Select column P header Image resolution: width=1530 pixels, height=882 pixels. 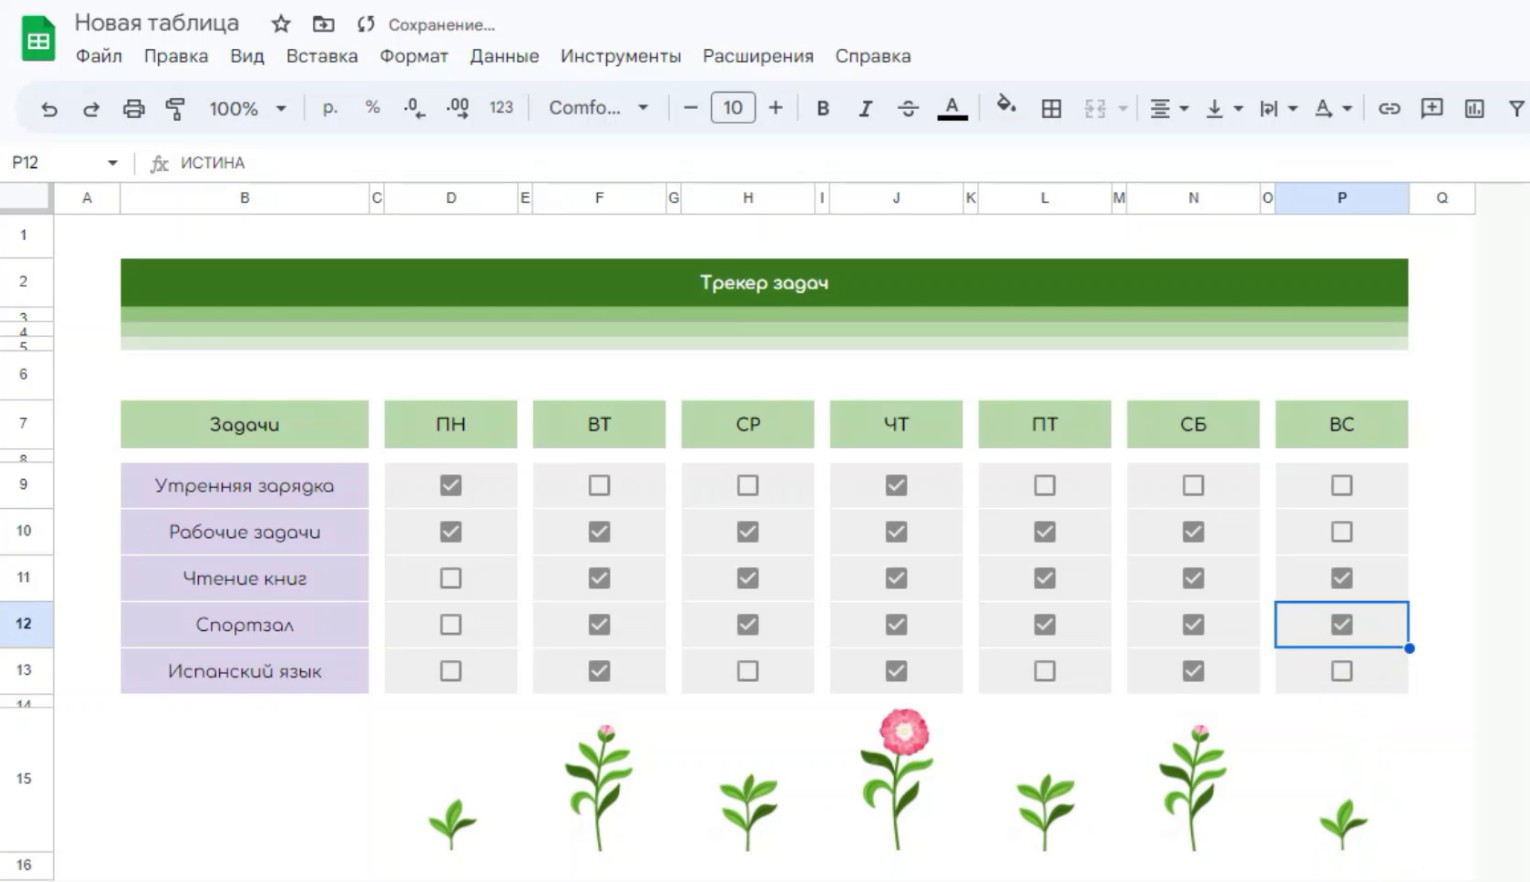[1342, 198]
